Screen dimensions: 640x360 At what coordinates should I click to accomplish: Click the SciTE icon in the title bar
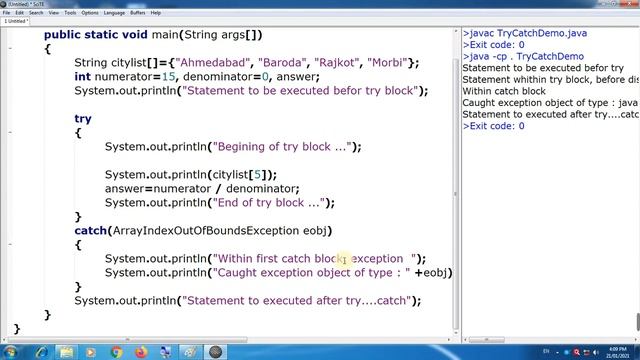coord(3,4)
